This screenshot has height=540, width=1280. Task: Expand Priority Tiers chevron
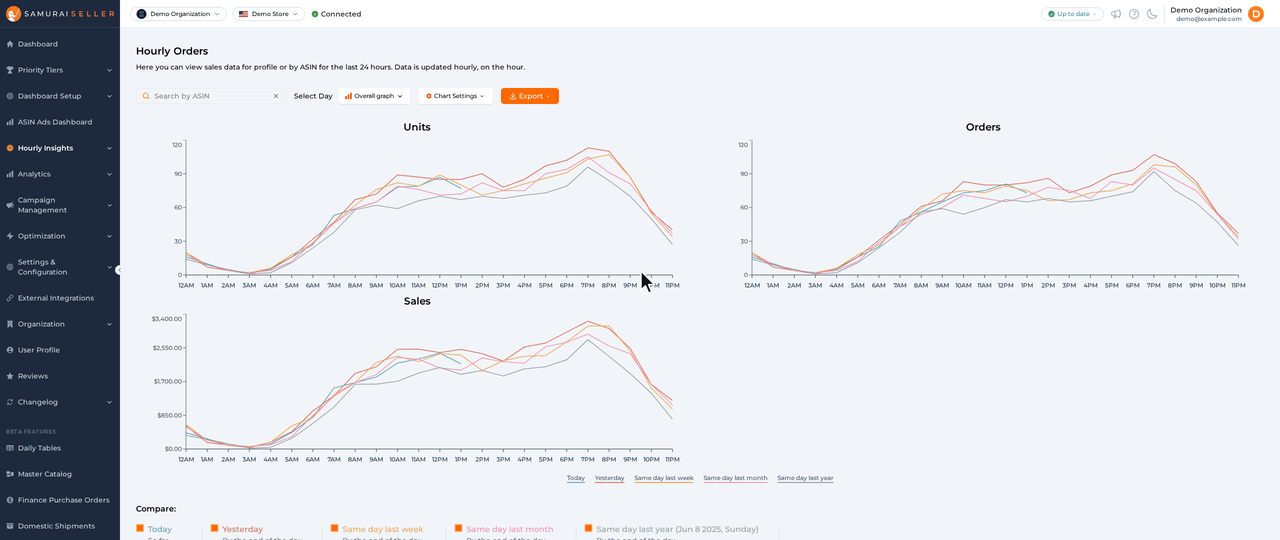pos(109,70)
